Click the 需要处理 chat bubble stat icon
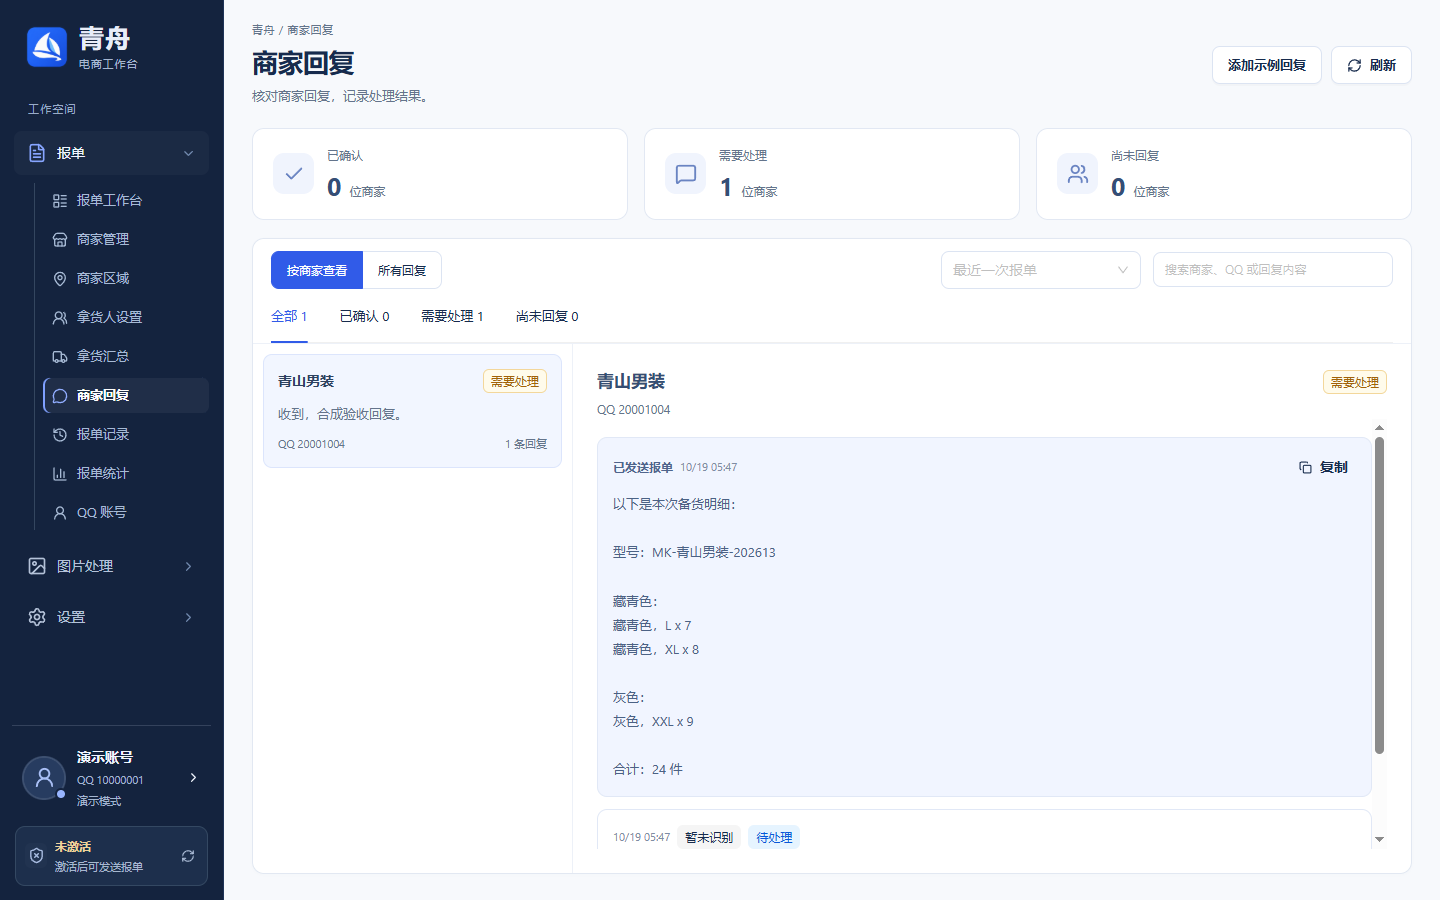 (686, 174)
